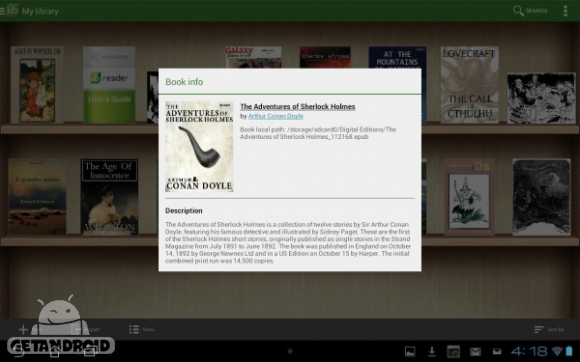This screenshot has width=580, height=362.
Task: Tap the My library title in top bar
Action: (40, 11)
